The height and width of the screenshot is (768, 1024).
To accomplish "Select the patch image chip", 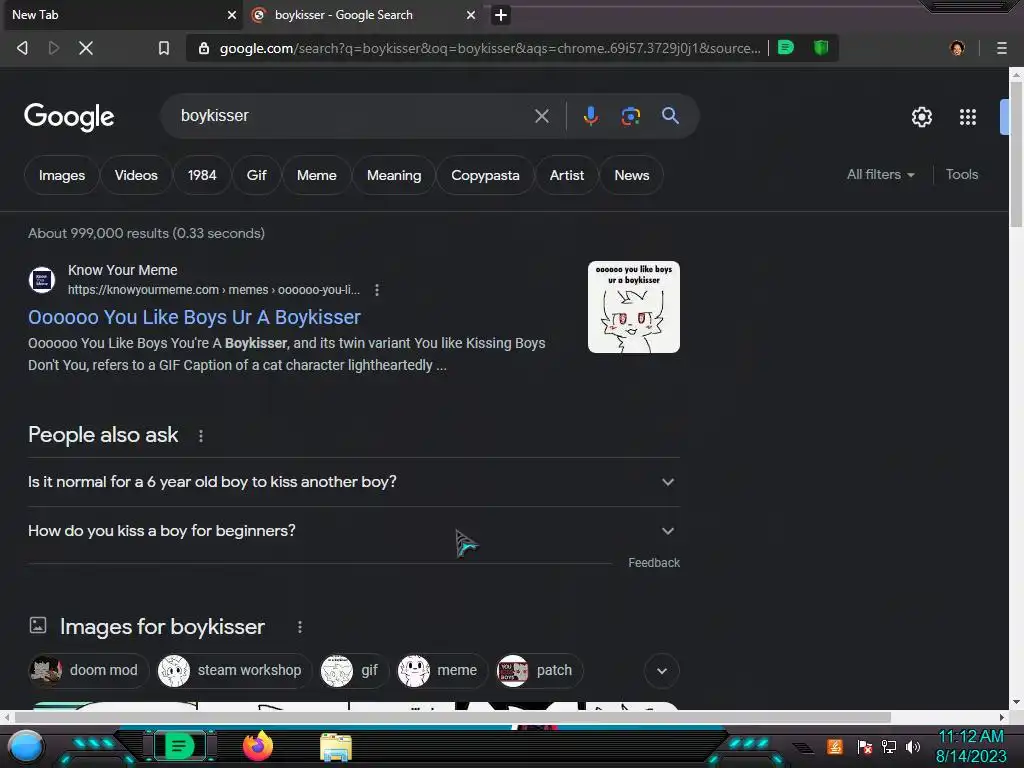I will (539, 671).
